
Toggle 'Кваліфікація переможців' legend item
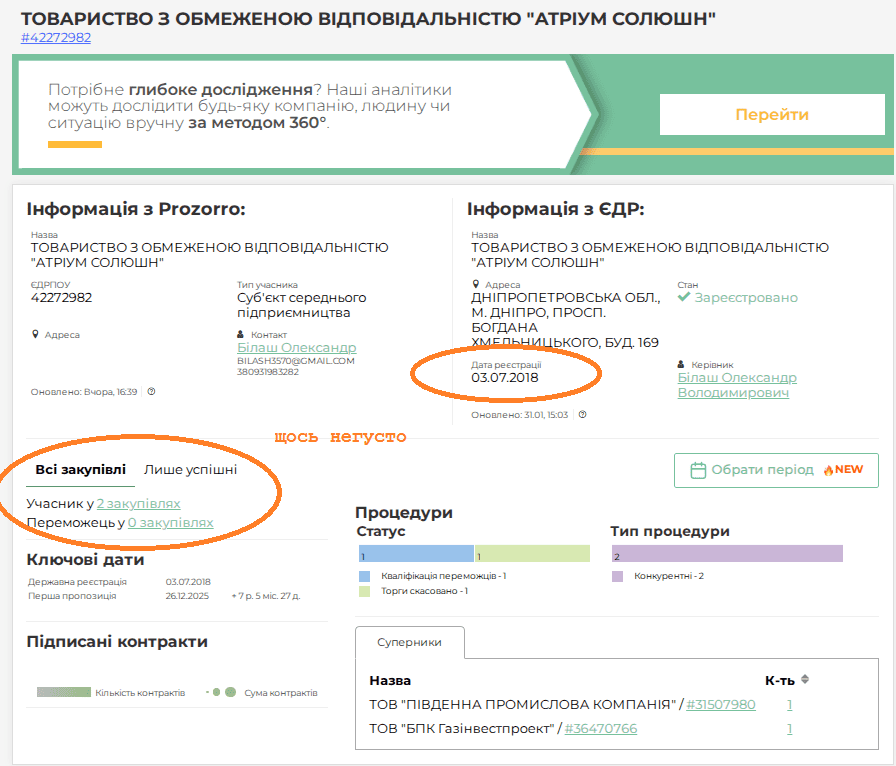(364, 576)
